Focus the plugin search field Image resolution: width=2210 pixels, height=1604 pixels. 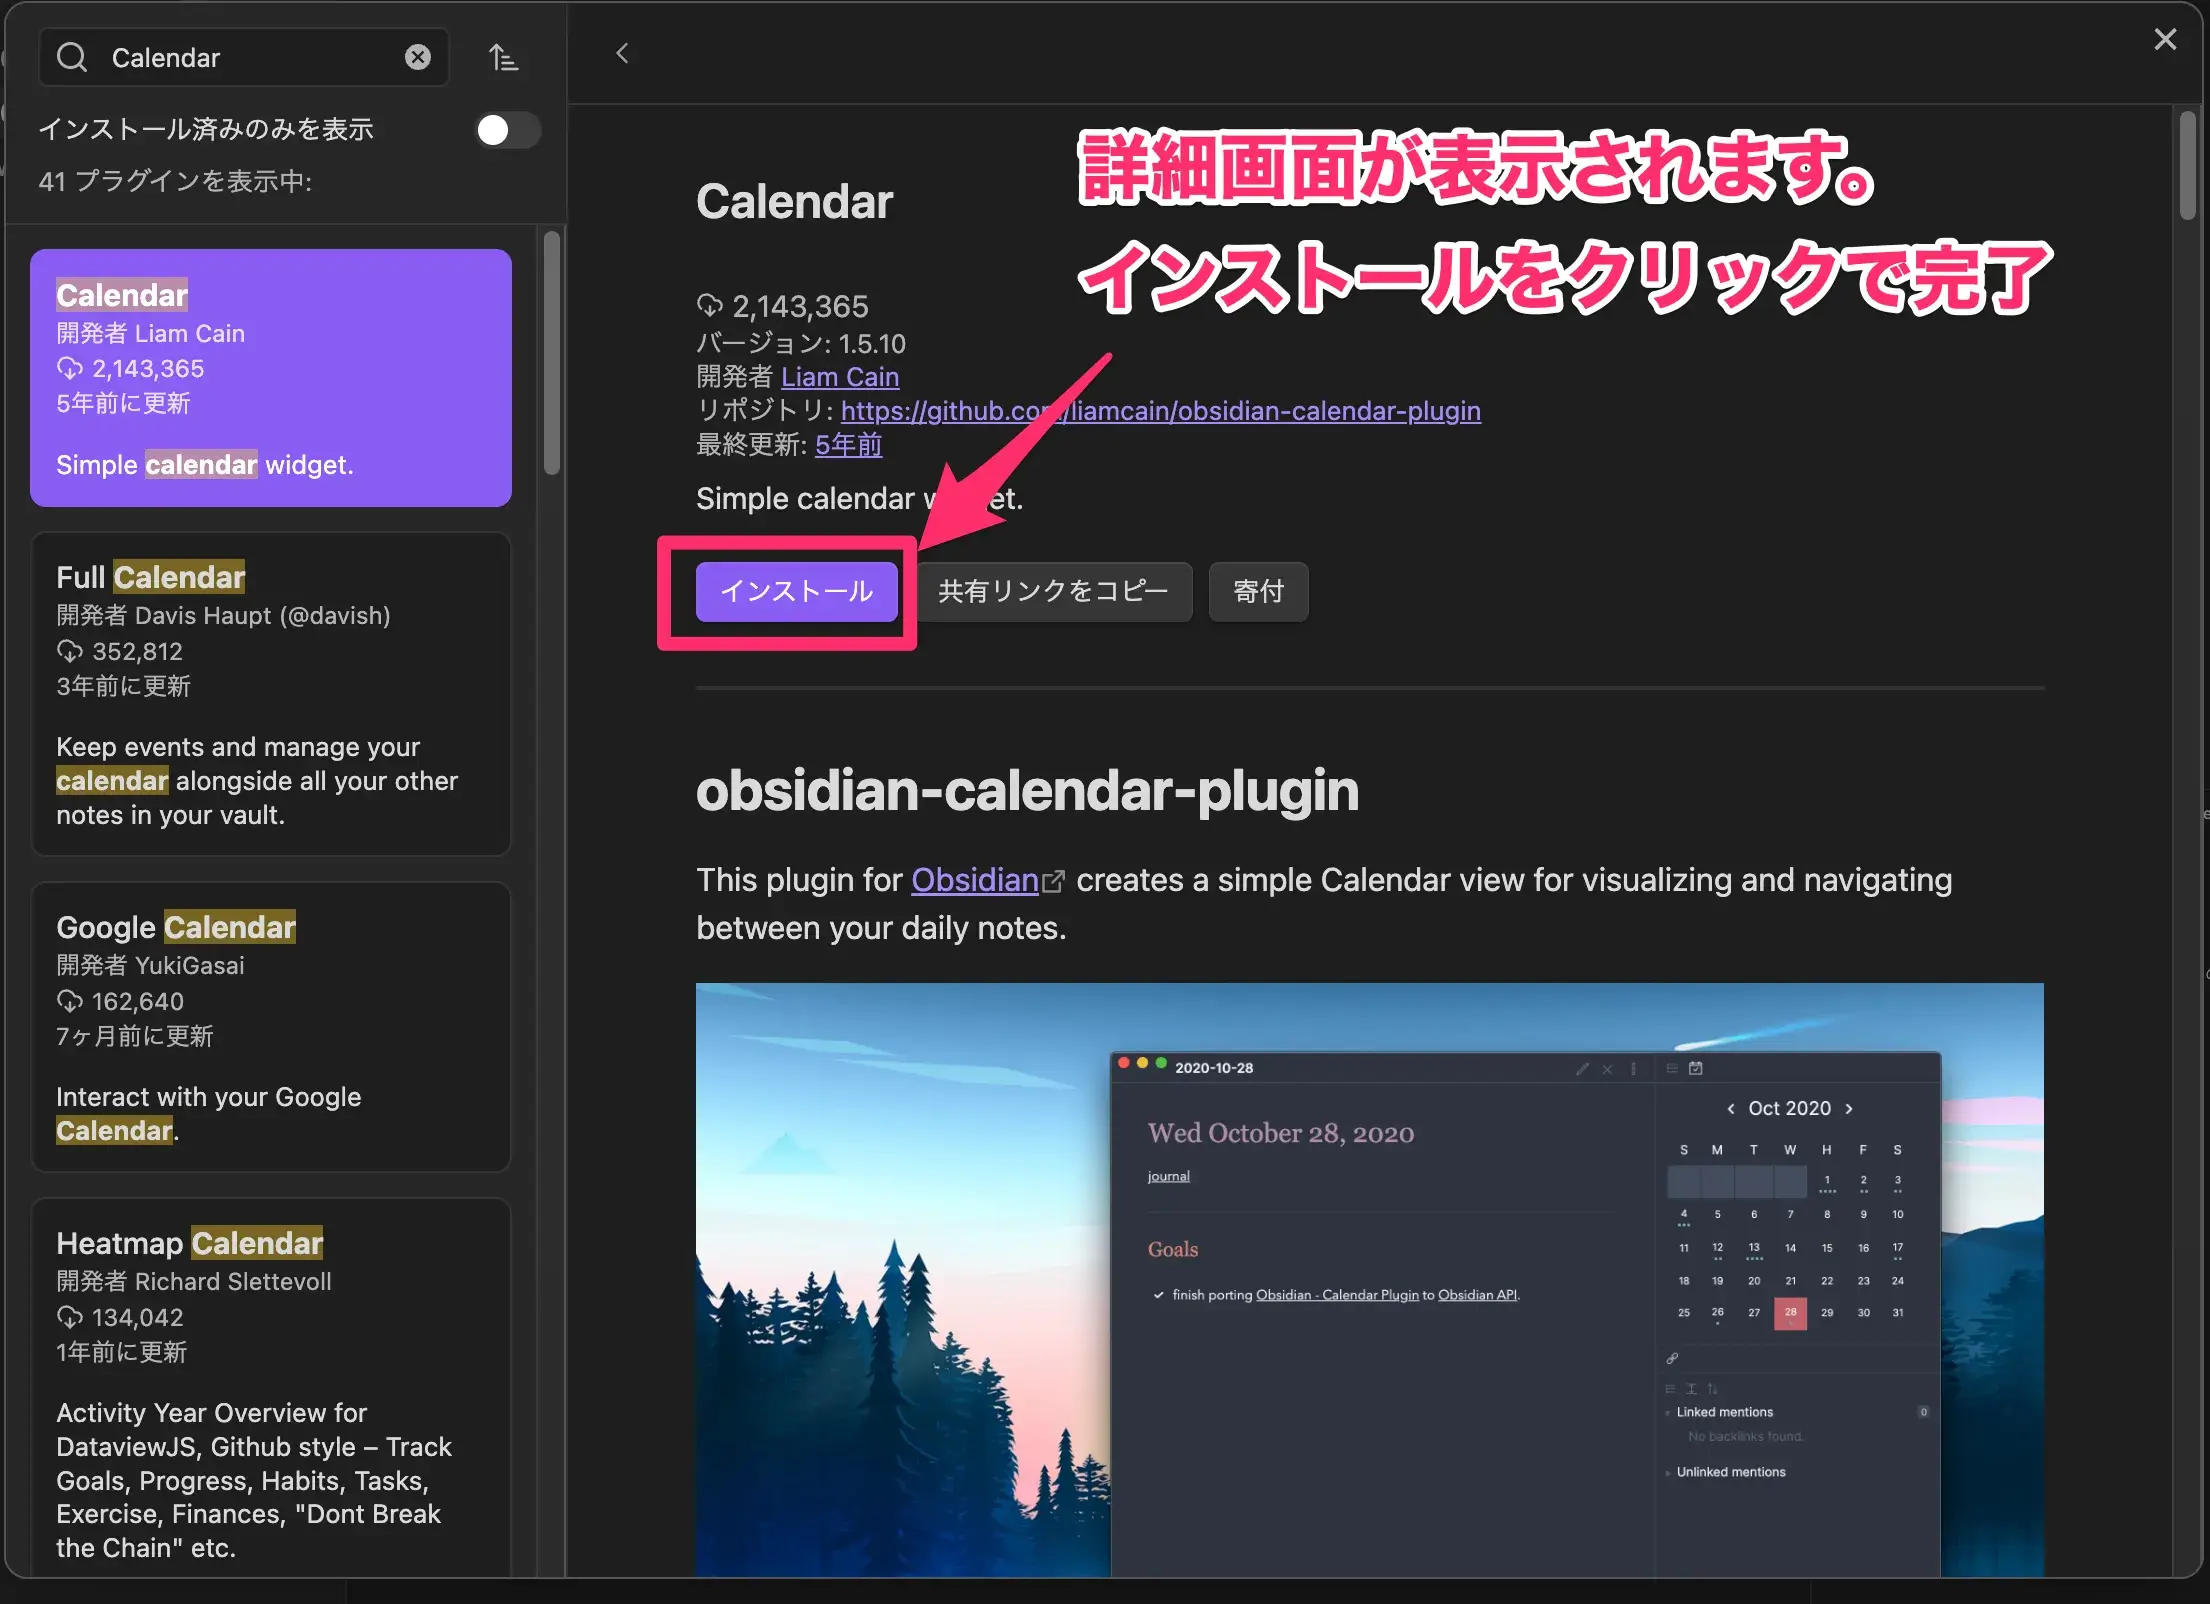(x=244, y=57)
